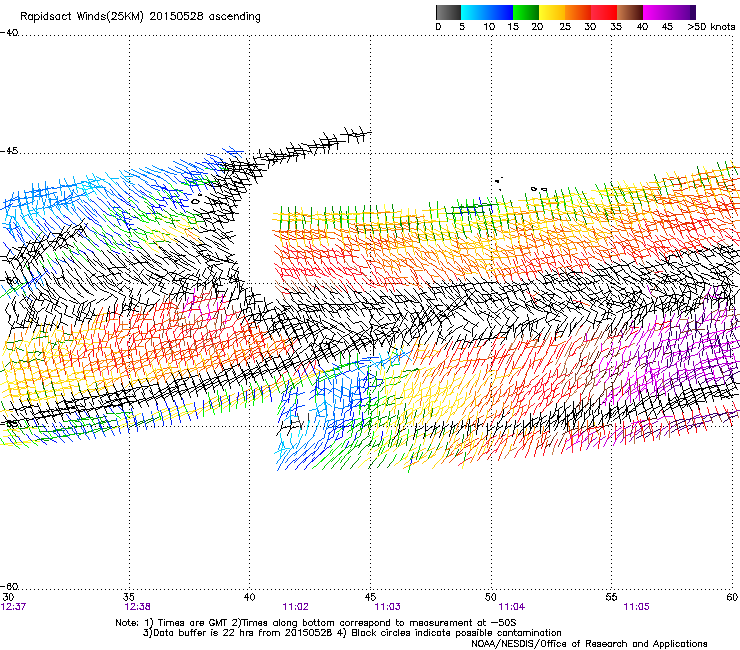Click the 55 longitude axis label

(611, 597)
